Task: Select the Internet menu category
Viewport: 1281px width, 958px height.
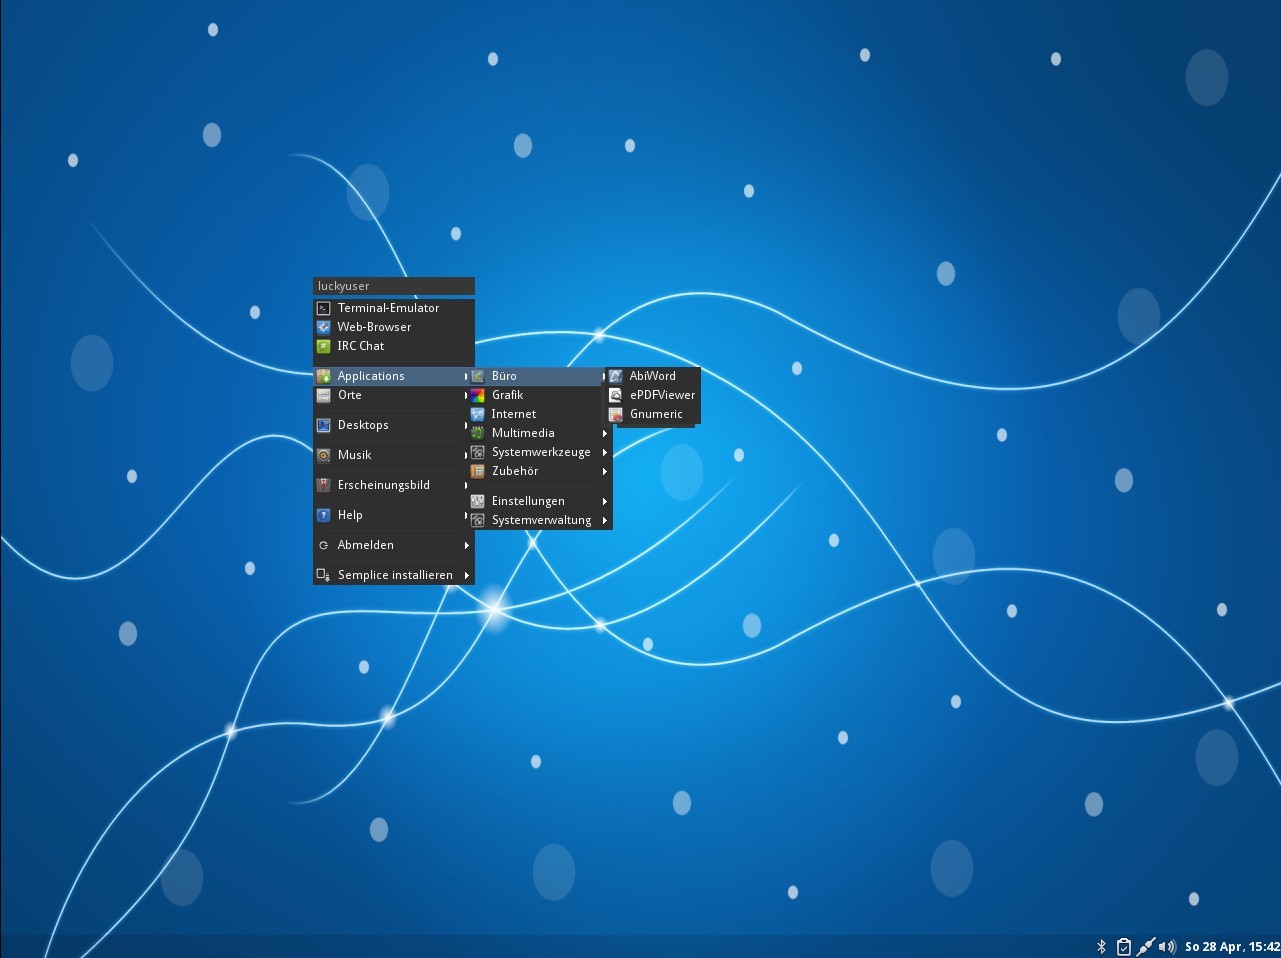Action: 513,414
